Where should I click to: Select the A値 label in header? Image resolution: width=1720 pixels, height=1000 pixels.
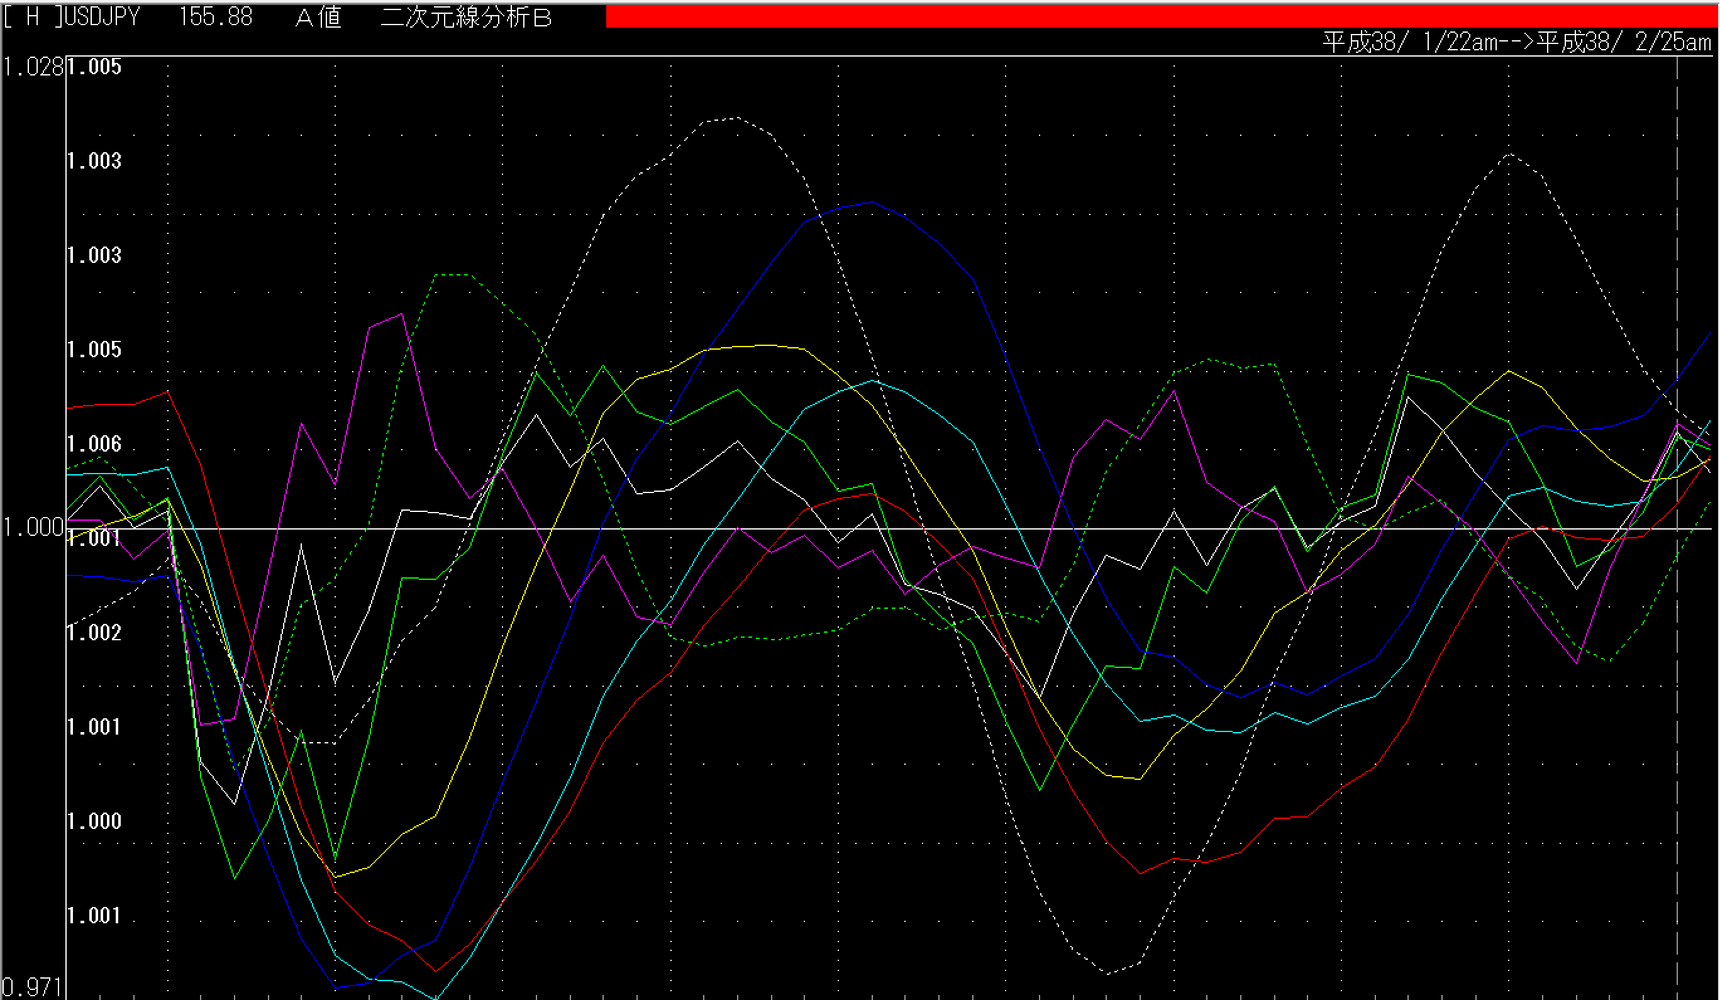[x=319, y=17]
